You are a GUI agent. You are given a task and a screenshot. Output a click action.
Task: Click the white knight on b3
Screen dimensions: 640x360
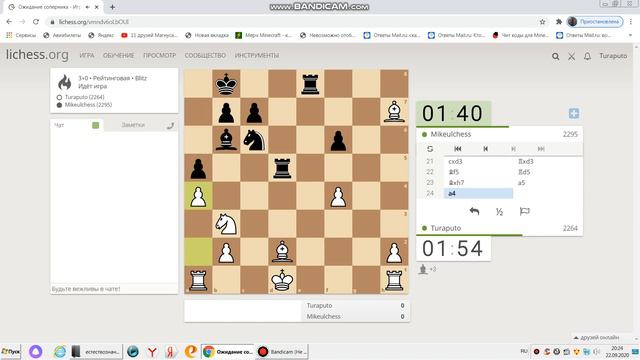click(226, 224)
